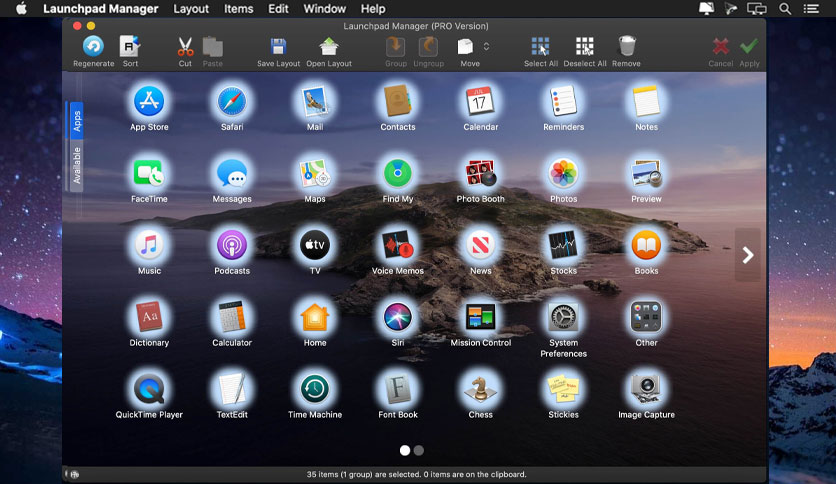836x484 pixels.
Task: Select the Messages app icon
Action: (232, 173)
